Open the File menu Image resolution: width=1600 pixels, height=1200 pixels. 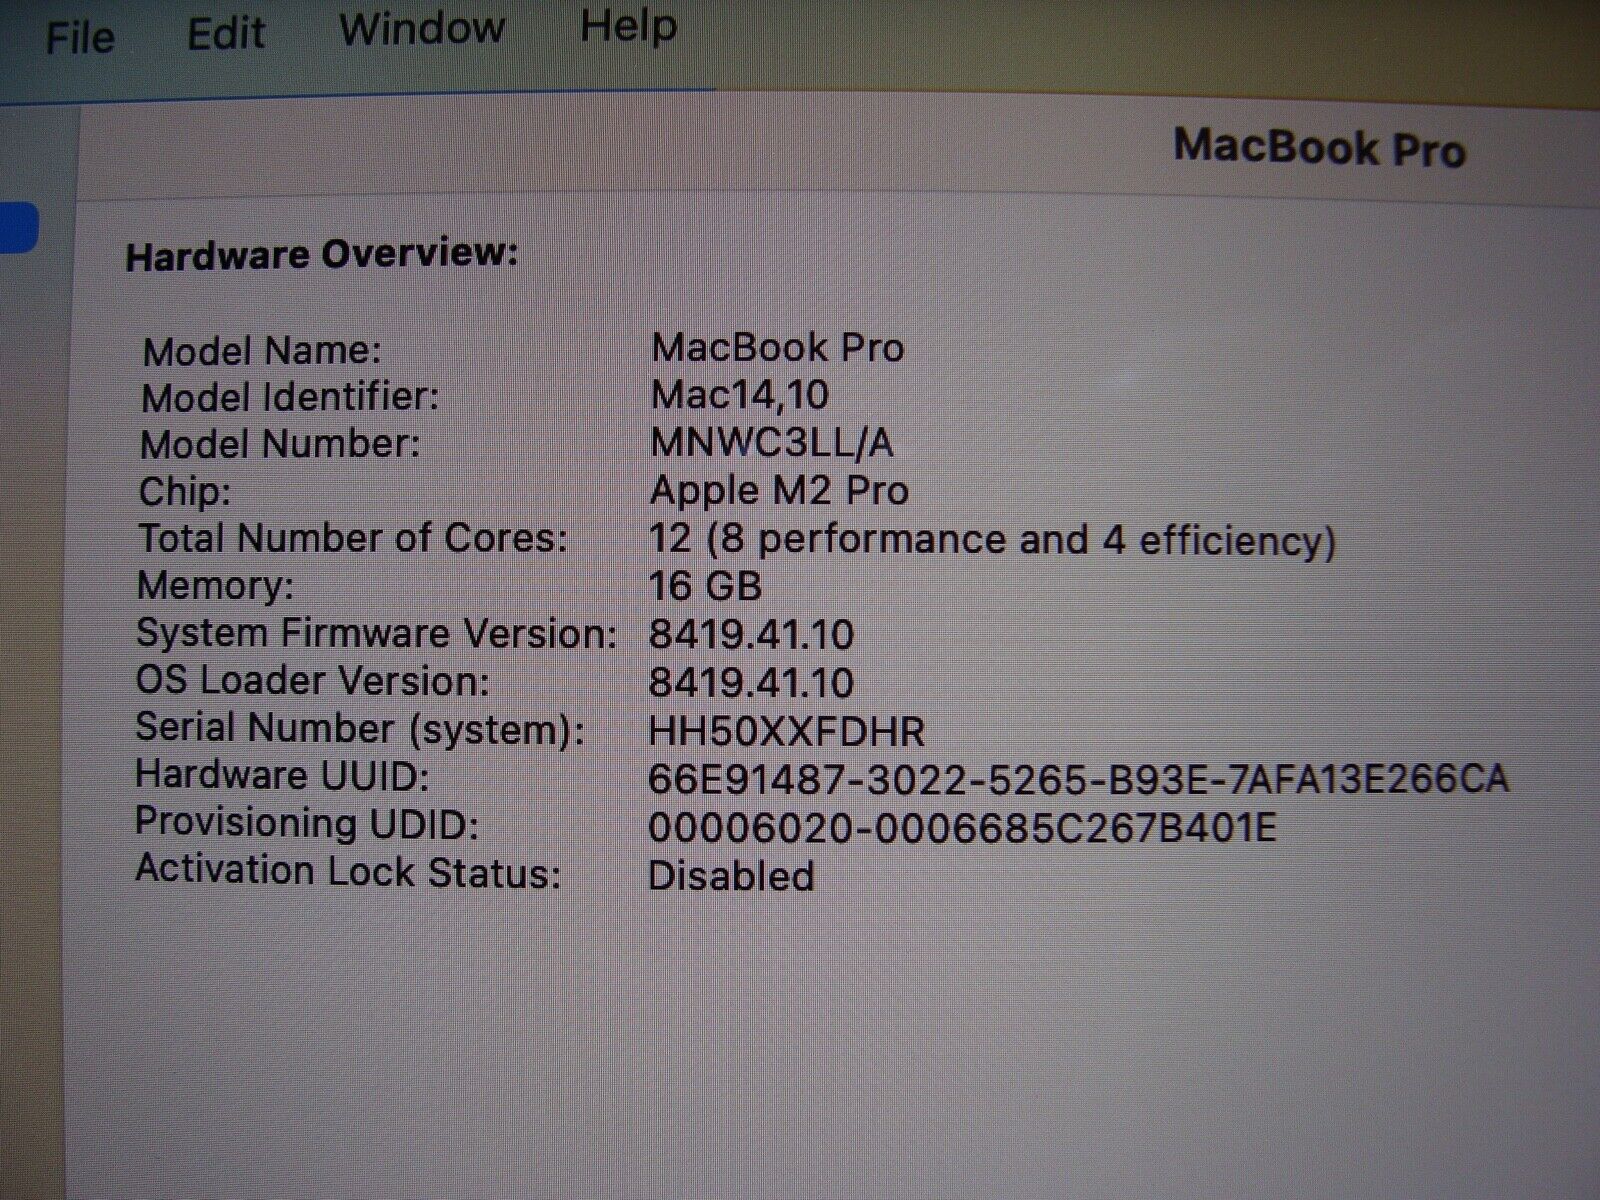(x=80, y=38)
